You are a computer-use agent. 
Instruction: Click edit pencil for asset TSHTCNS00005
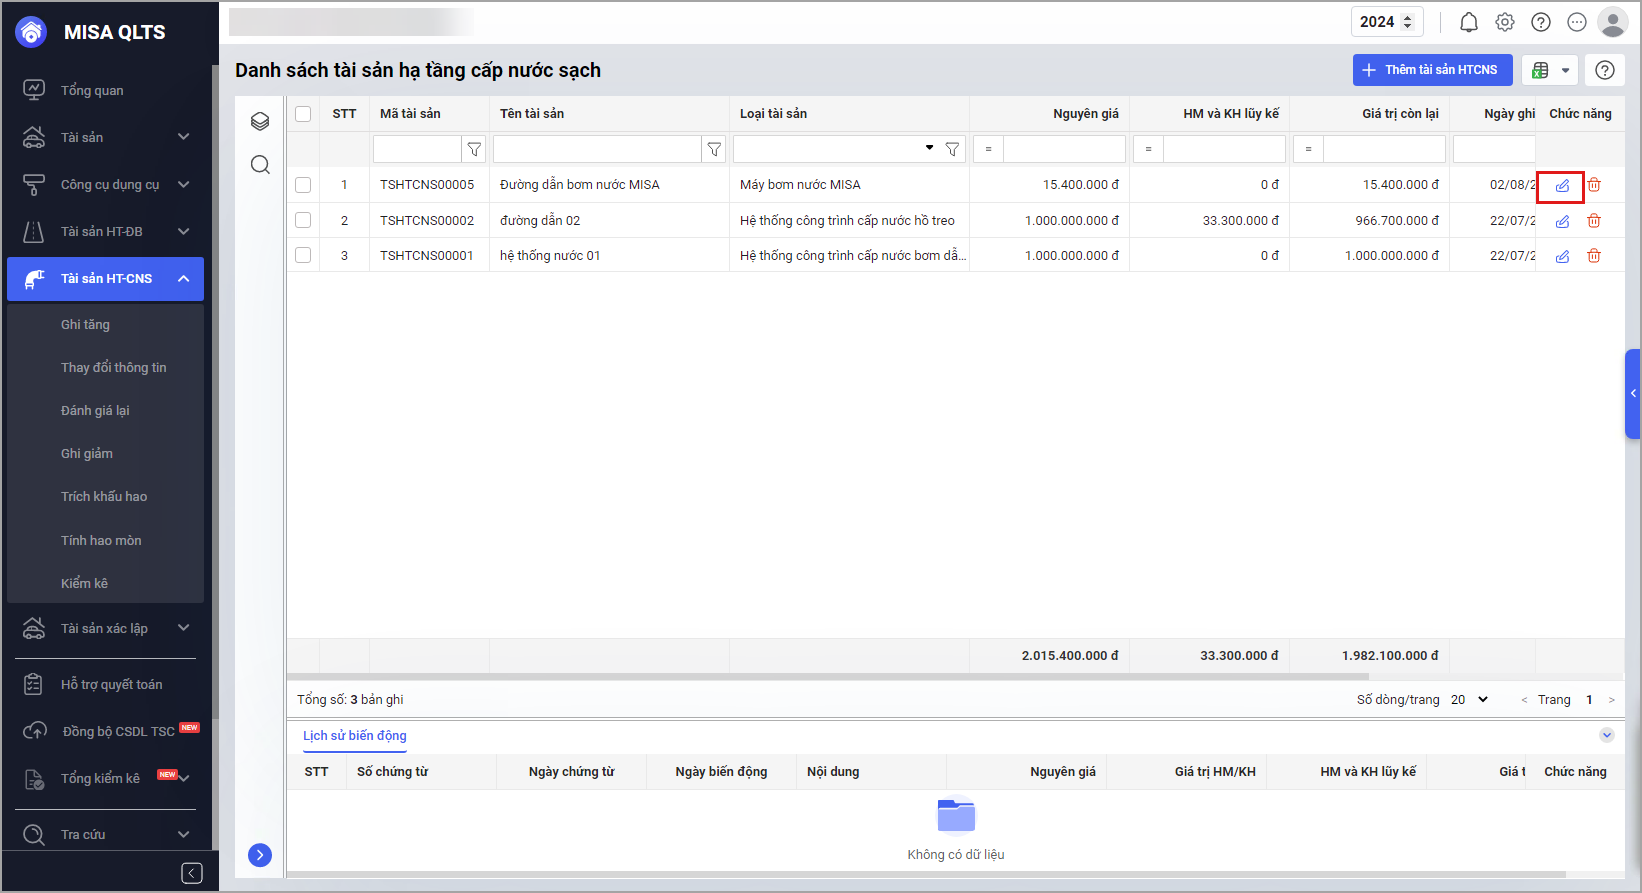click(x=1561, y=186)
